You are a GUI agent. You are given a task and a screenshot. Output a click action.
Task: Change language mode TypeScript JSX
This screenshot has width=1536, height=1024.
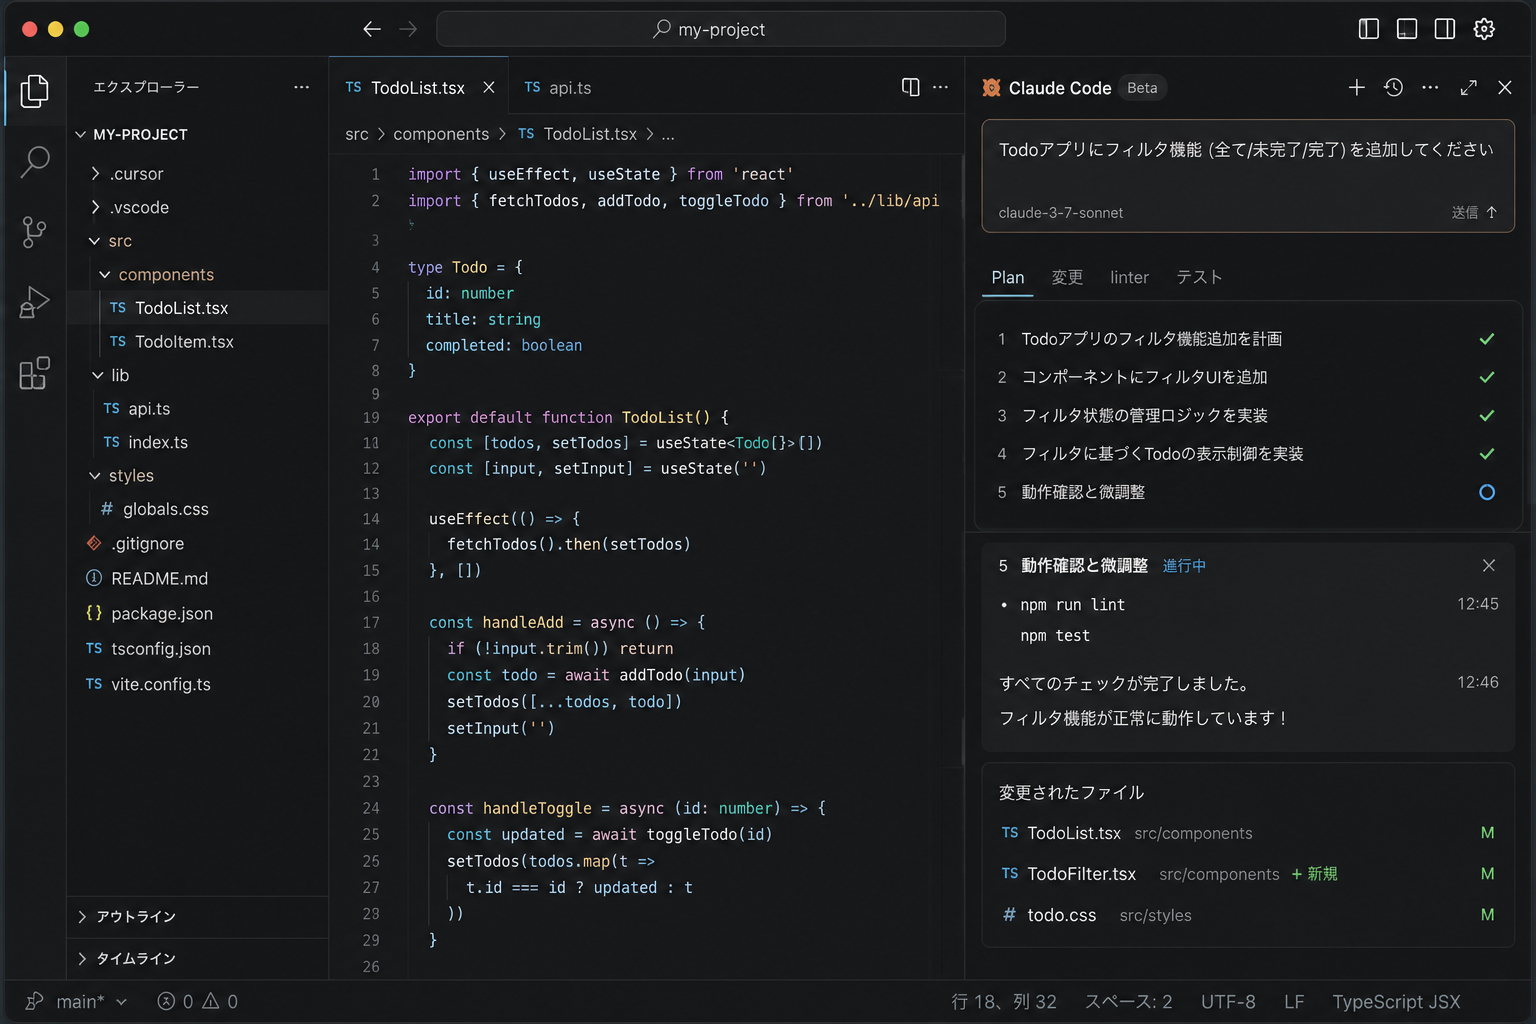(x=1396, y=1001)
